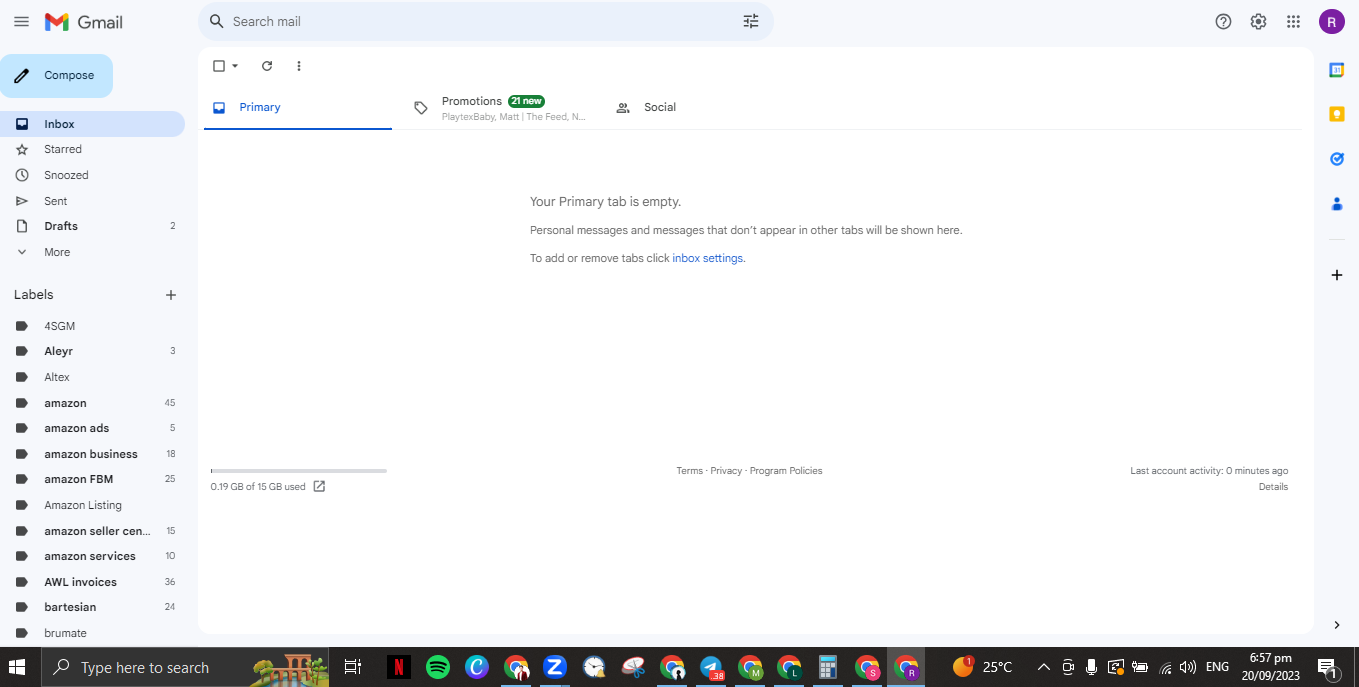Open the bartesian label

click(92, 607)
